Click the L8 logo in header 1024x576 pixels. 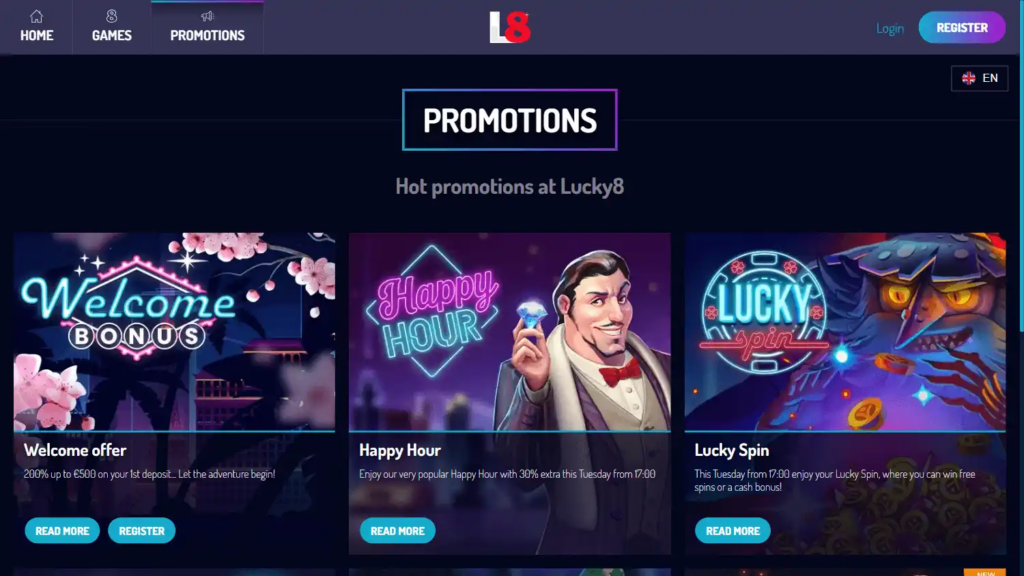point(510,27)
